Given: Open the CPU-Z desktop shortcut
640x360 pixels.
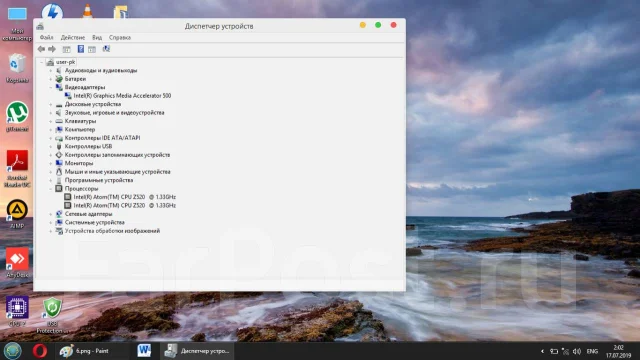Looking at the screenshot, I should (17, 311).
